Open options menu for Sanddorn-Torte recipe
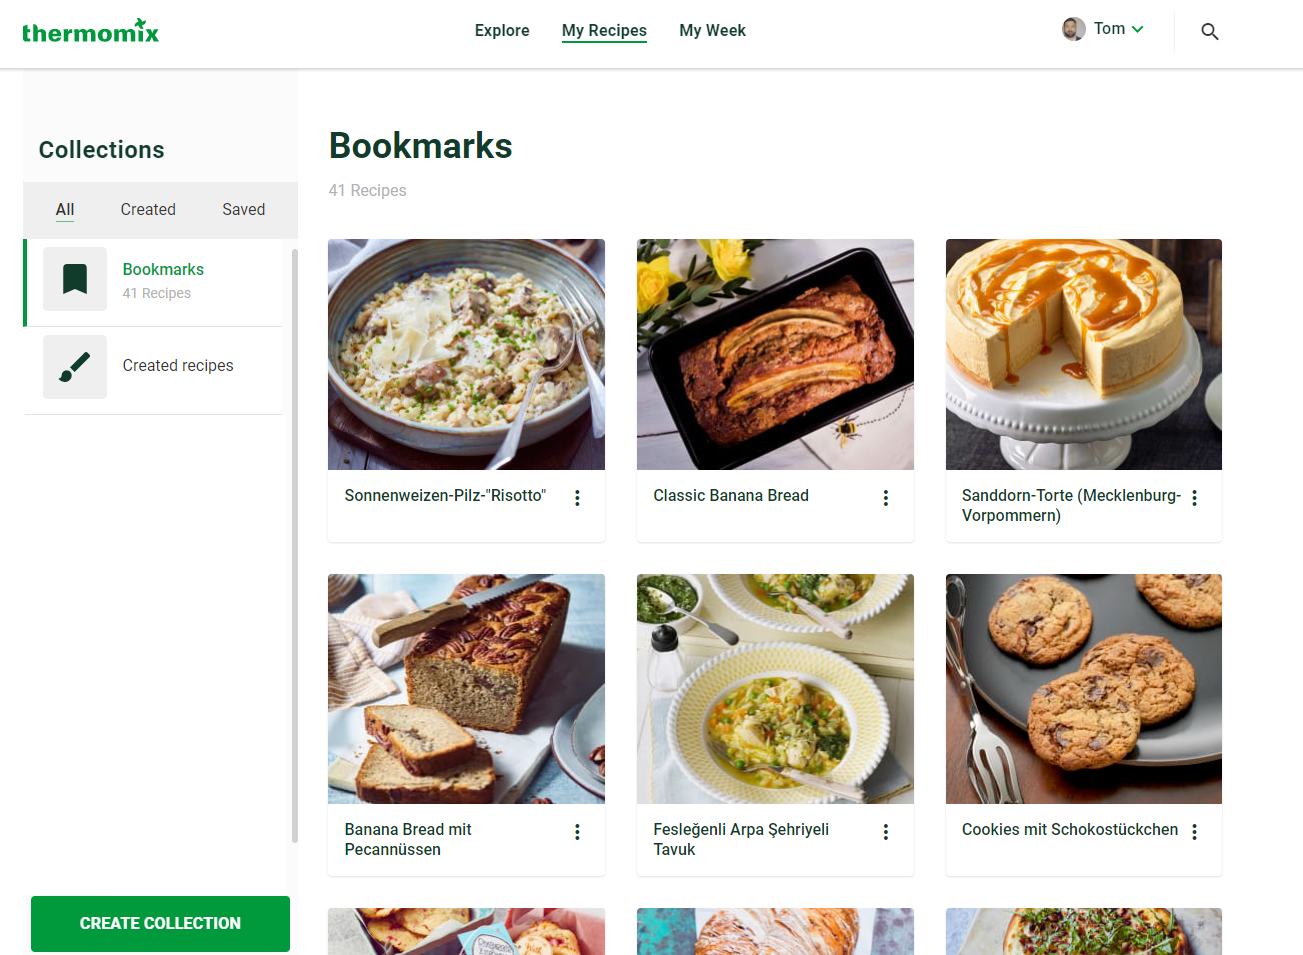 click(1194, 498)
